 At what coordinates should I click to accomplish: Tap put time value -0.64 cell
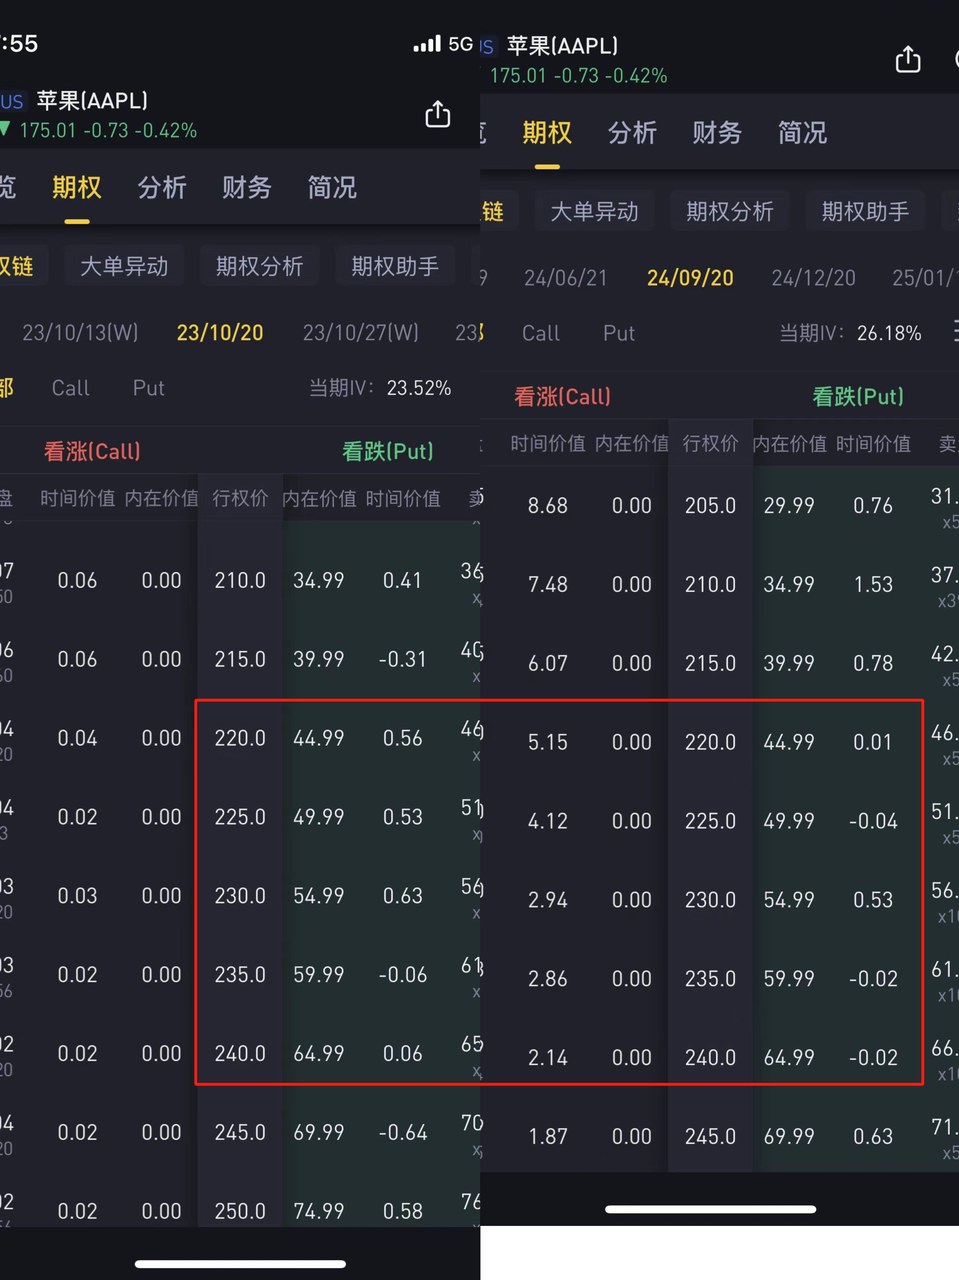coord(403,1132)
